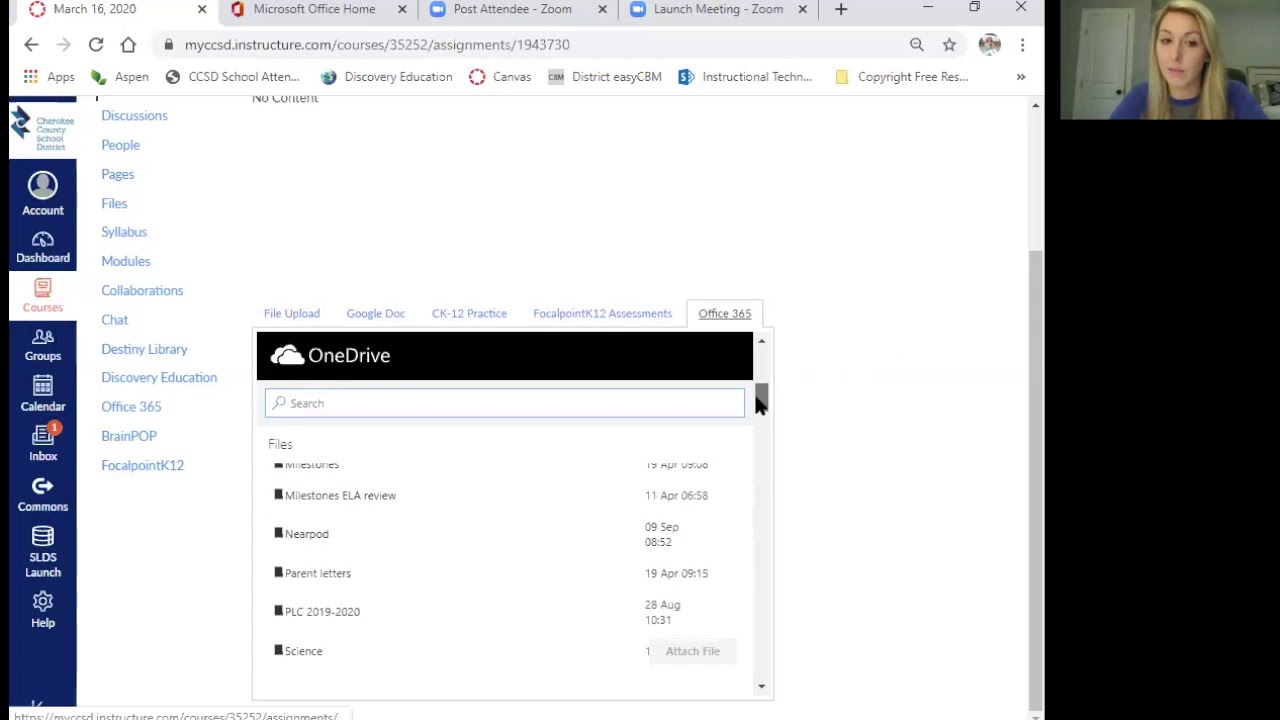Reload the page with refresh icon
Screen dimensions: 1280x720
coord(96,44)
